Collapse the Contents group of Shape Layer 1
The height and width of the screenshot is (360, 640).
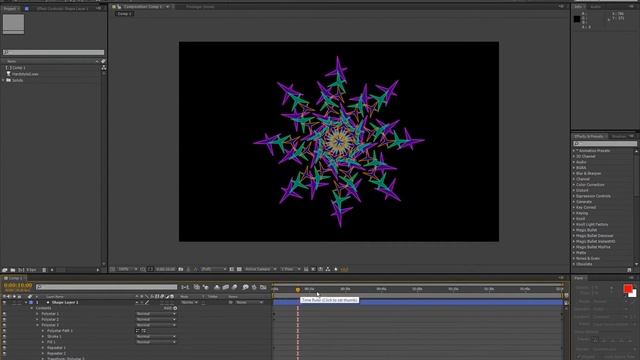click(32, 308)
